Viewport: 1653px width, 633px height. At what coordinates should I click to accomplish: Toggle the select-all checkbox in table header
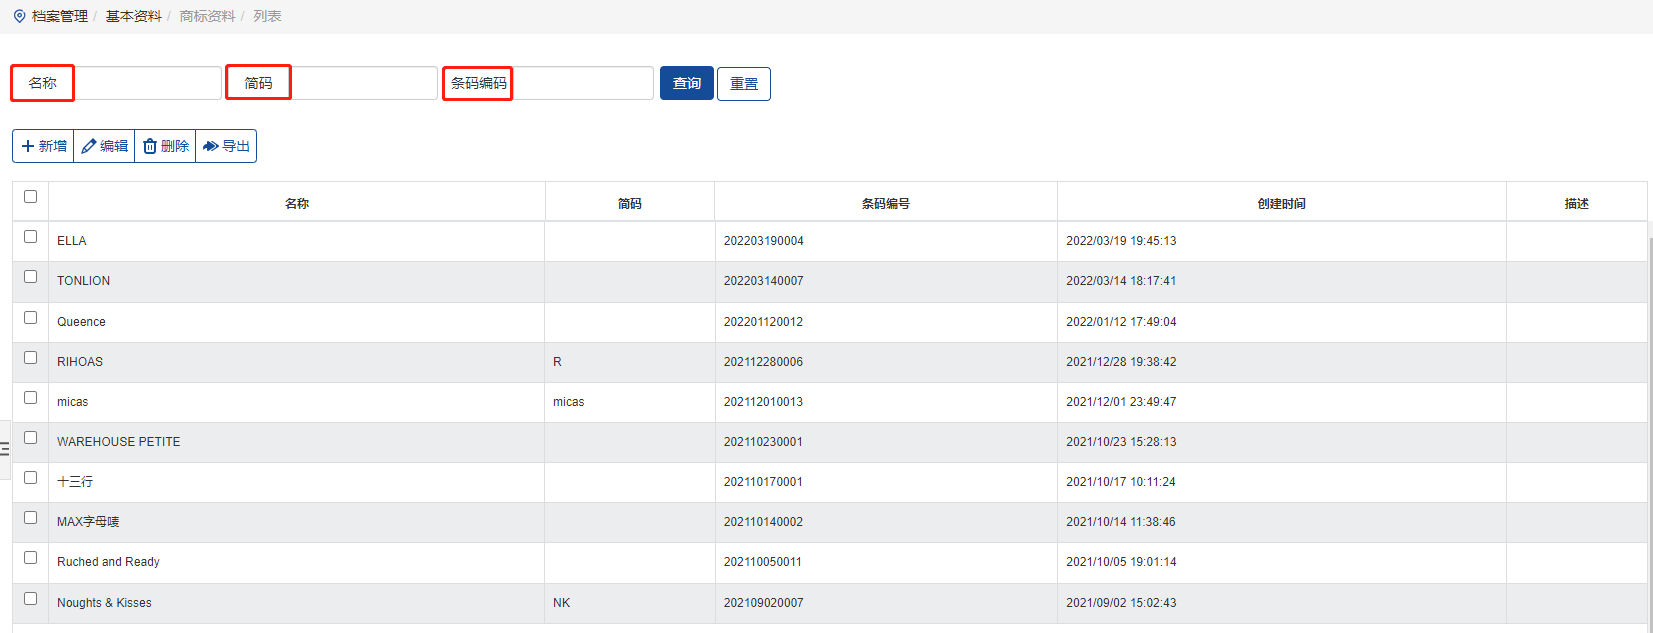pyautogui.click(x=30, y=197)
